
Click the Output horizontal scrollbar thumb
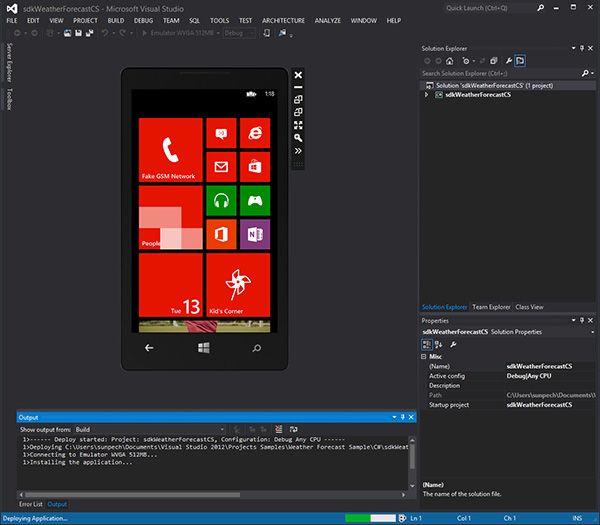[x=132, y=495]
